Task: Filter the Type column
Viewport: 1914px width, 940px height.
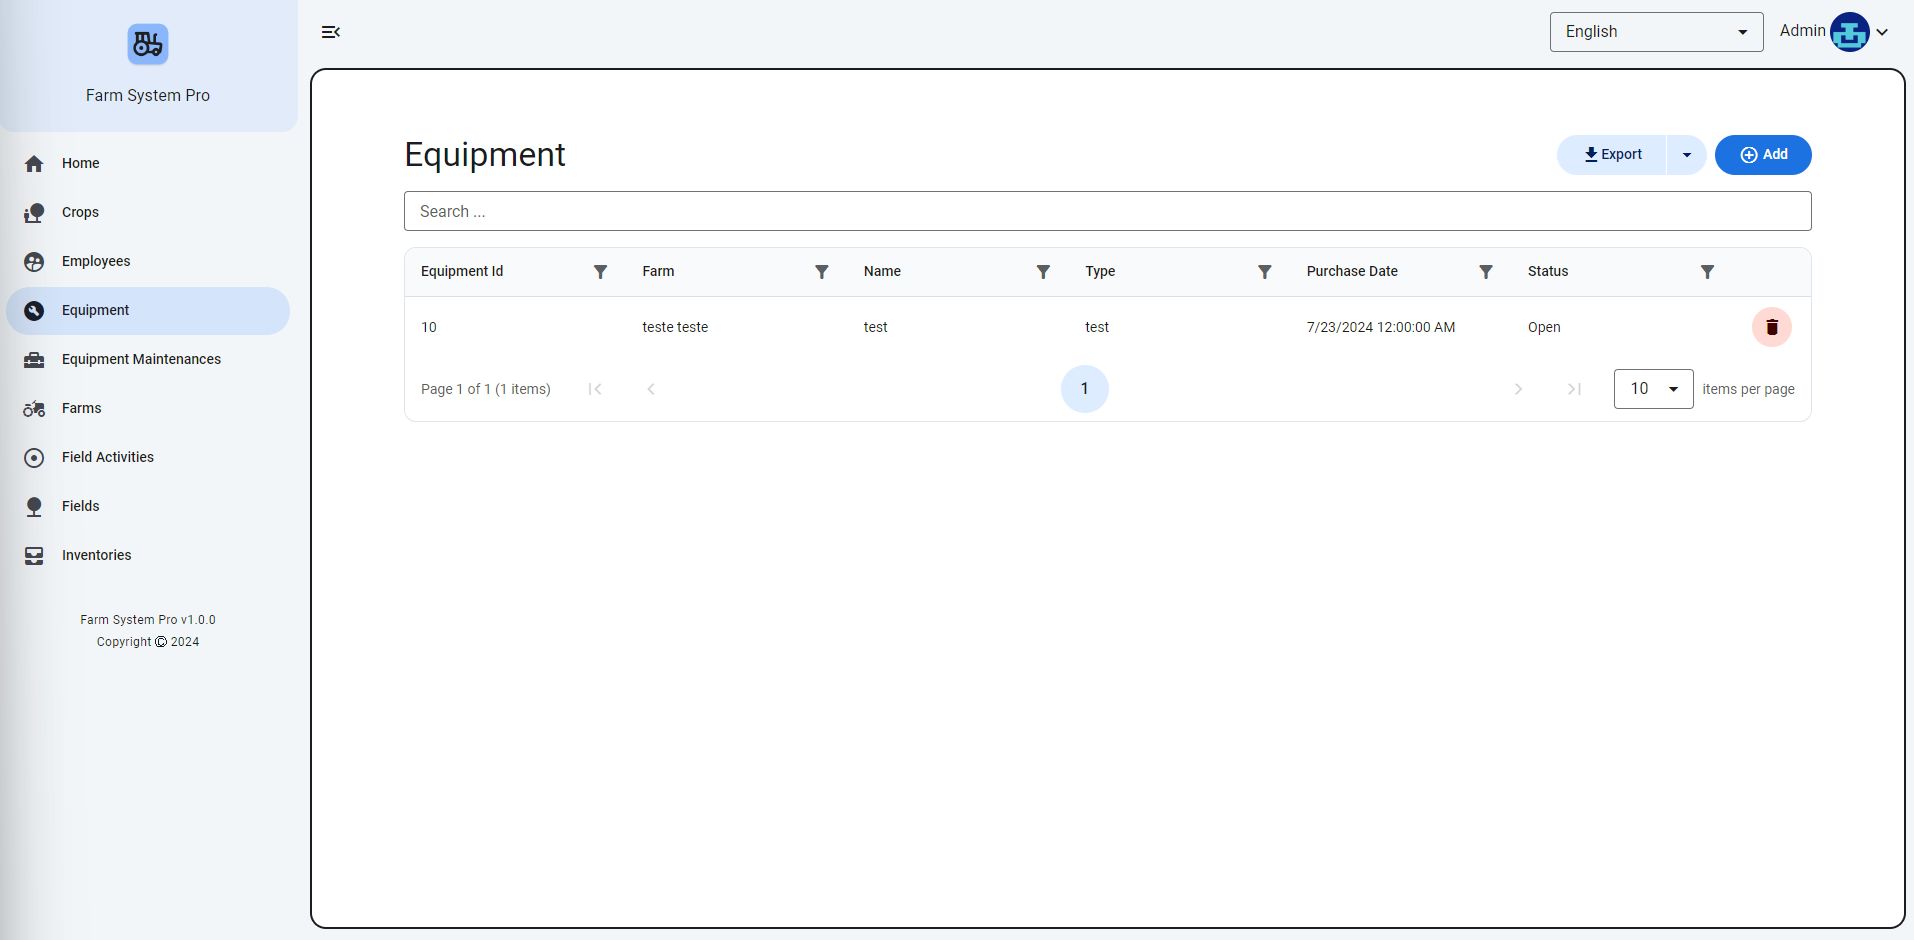Action: pyautogui.click(x=1264, y=272)
